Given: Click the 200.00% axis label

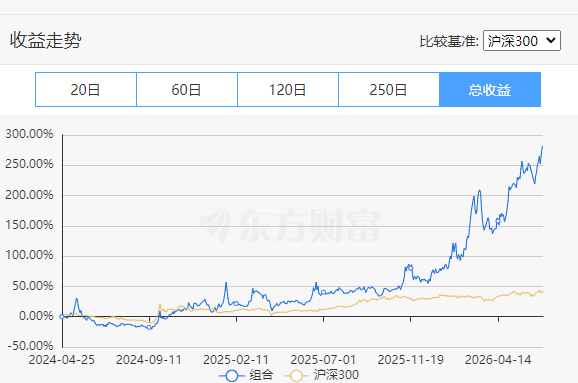Looking at the screenshot, I should pyautogui.click(x=29, y=195).
